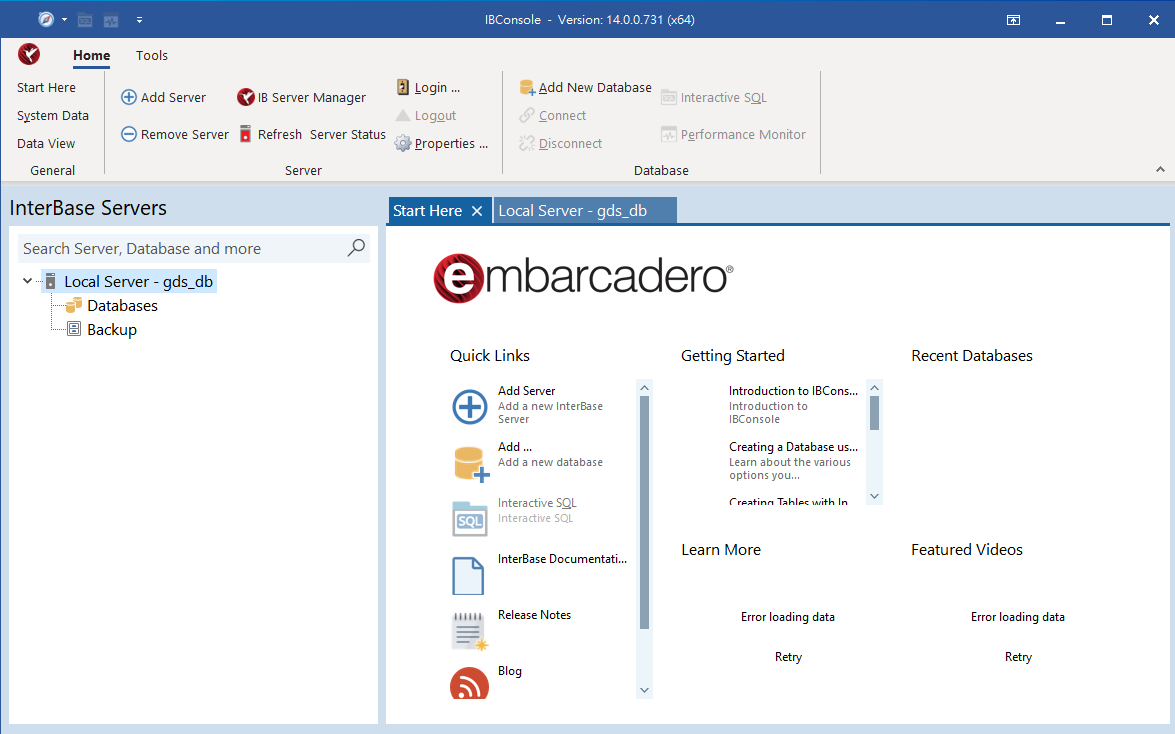Screen dimensions: 1175x734
Task: Click the Connect database icon
Action: tap(528, 115)
